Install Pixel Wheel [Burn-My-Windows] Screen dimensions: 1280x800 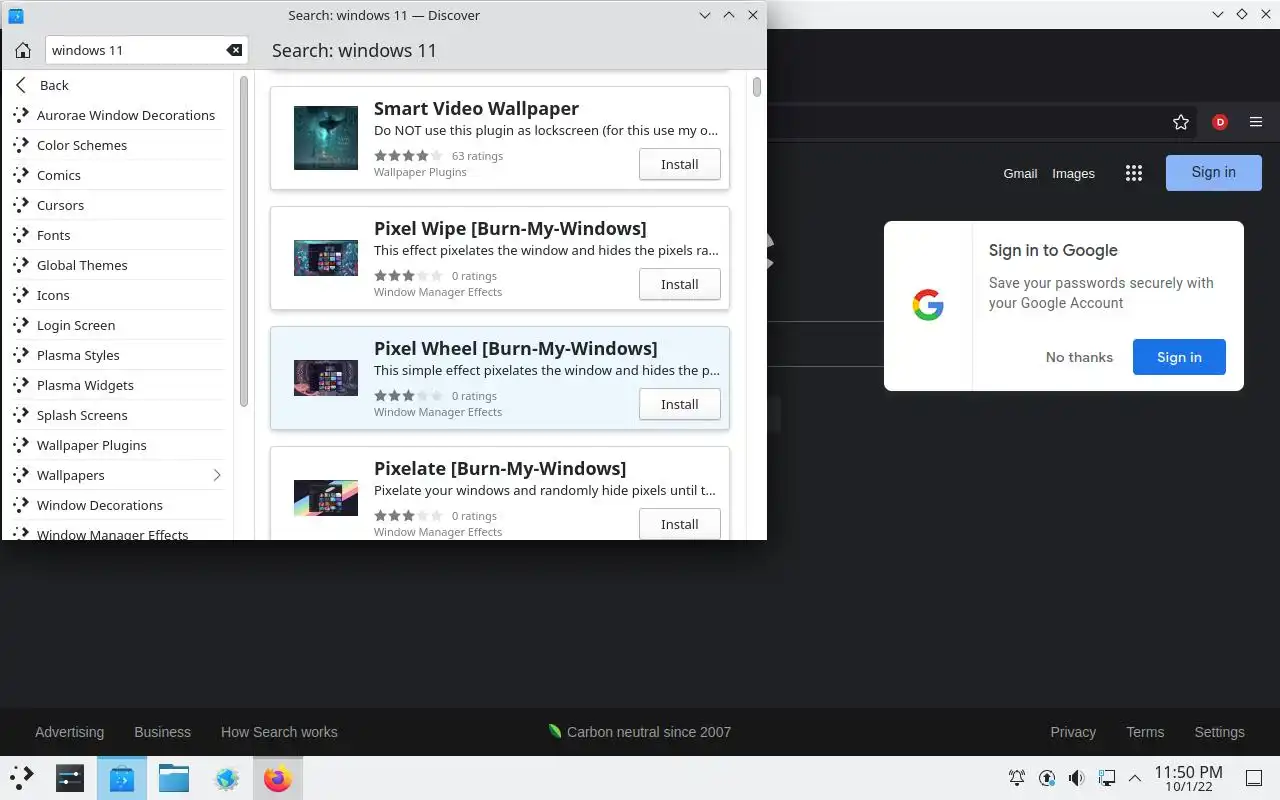coord(680,404)
